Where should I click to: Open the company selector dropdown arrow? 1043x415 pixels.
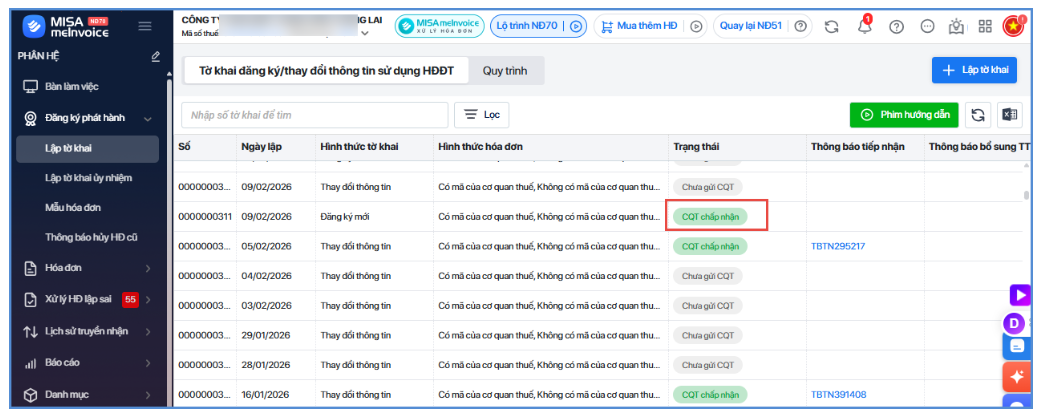[365, 34]
